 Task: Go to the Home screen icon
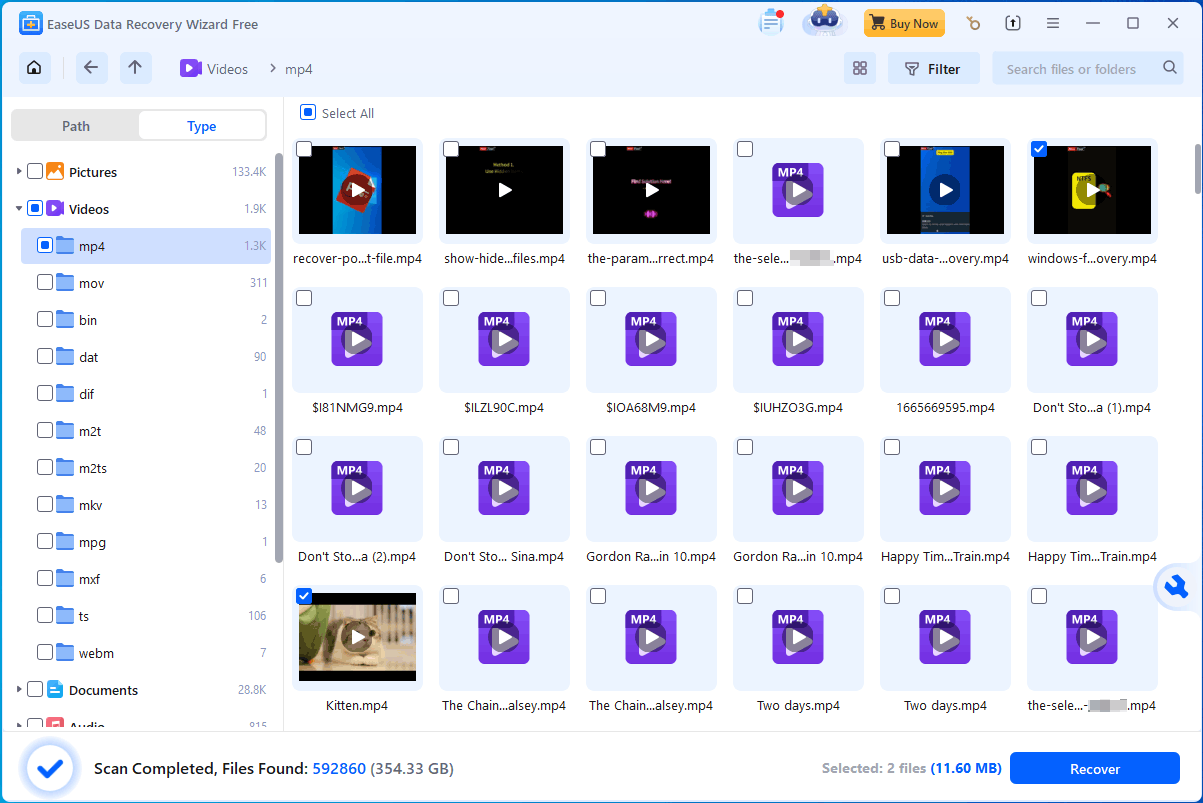[34, 68]
